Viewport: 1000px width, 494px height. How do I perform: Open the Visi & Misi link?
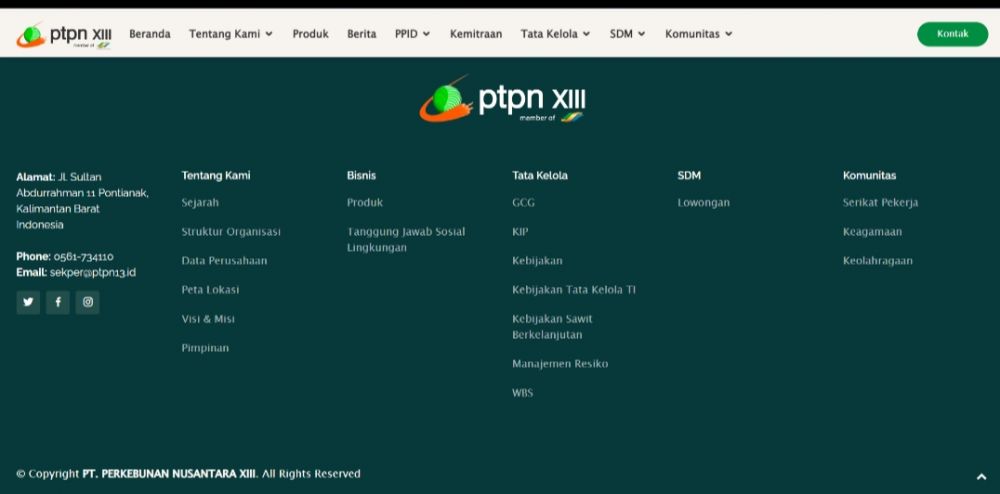click(x=208, y=319)
